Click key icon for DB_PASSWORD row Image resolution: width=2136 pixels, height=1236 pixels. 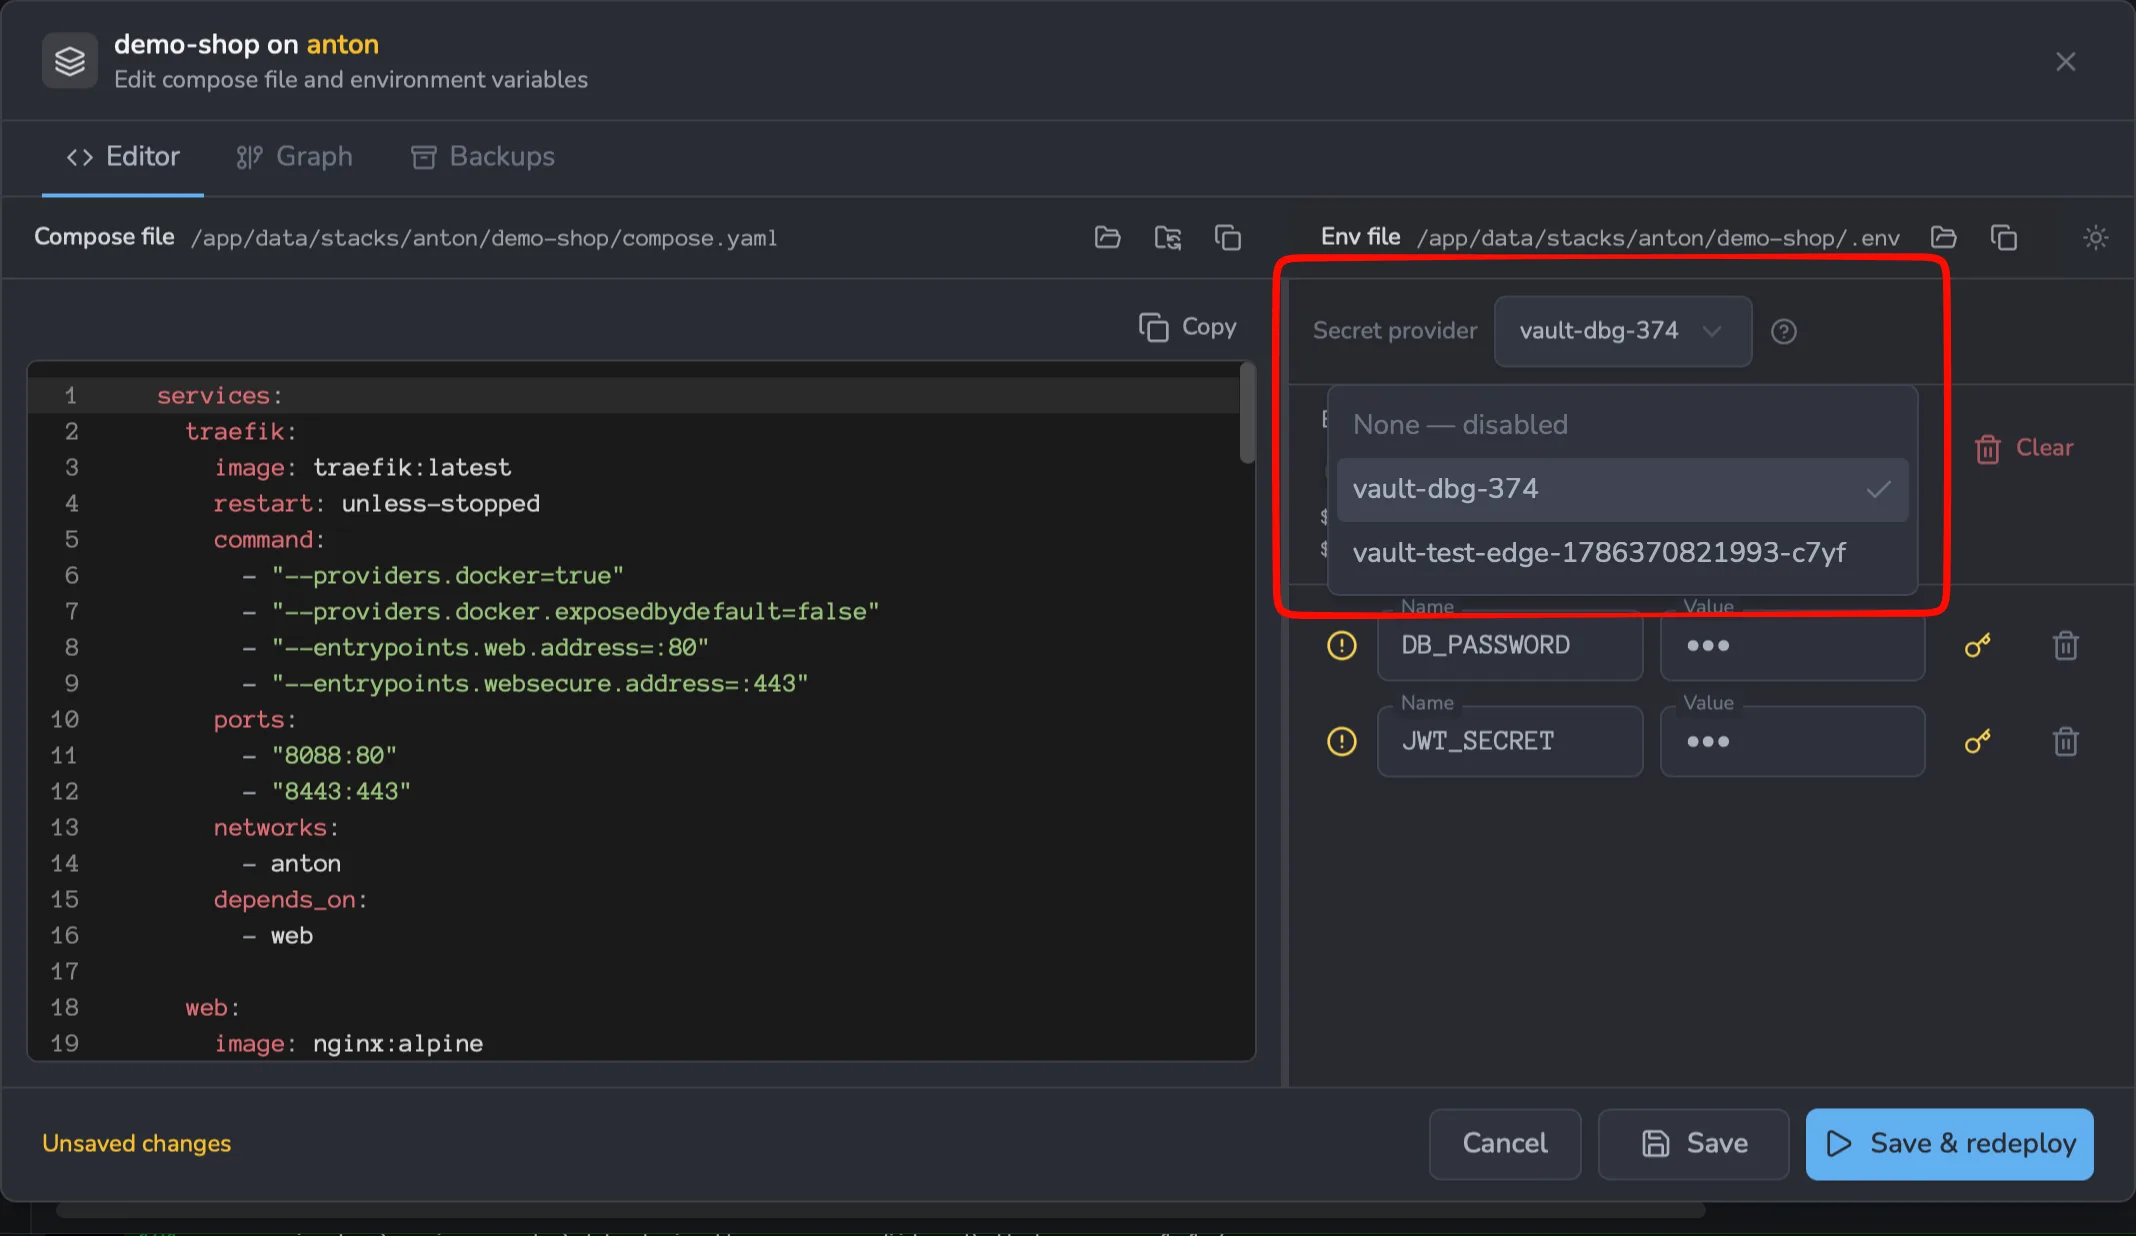click(1977, 646)
